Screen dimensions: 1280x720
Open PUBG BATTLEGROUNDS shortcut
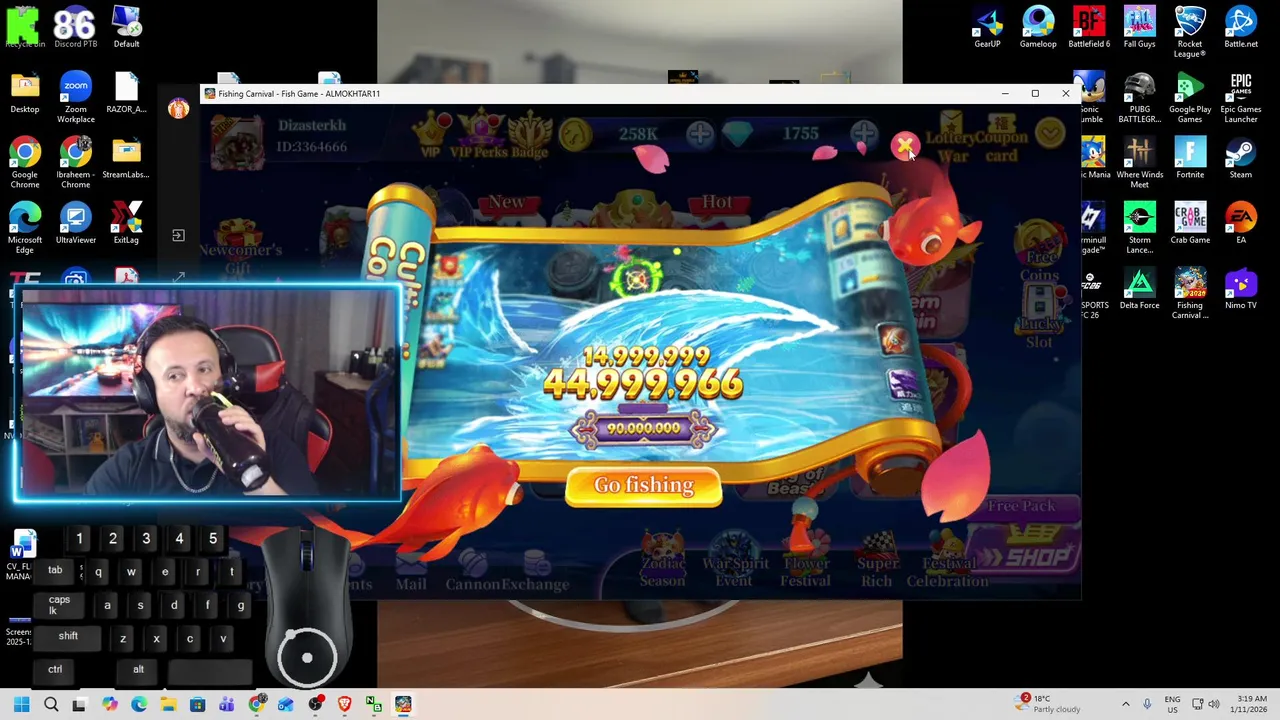tap(1139, 98)
